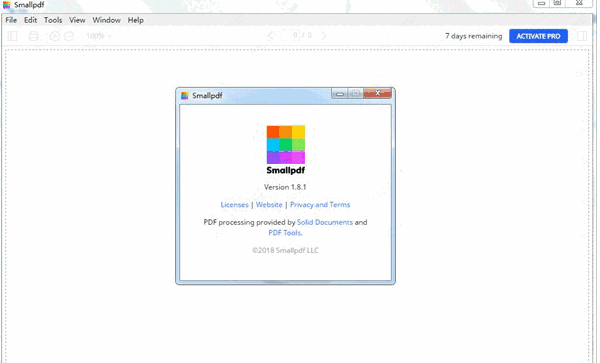Click the ACTIVATE PRO button

click(538, 36)
